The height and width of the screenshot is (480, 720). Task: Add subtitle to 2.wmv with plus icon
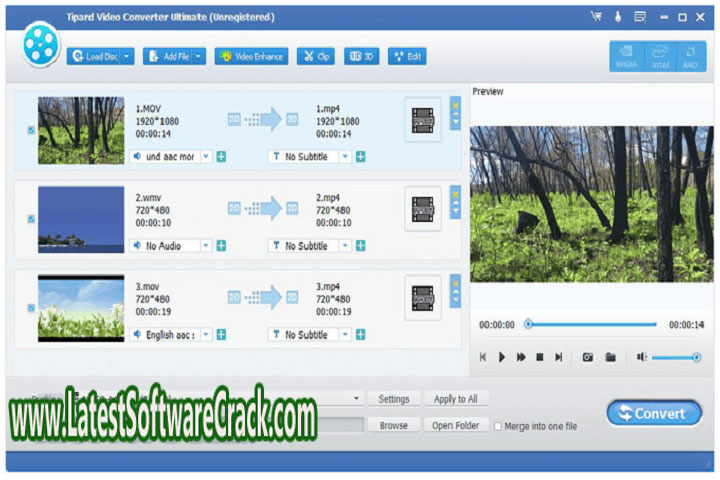tap(360, 245)
